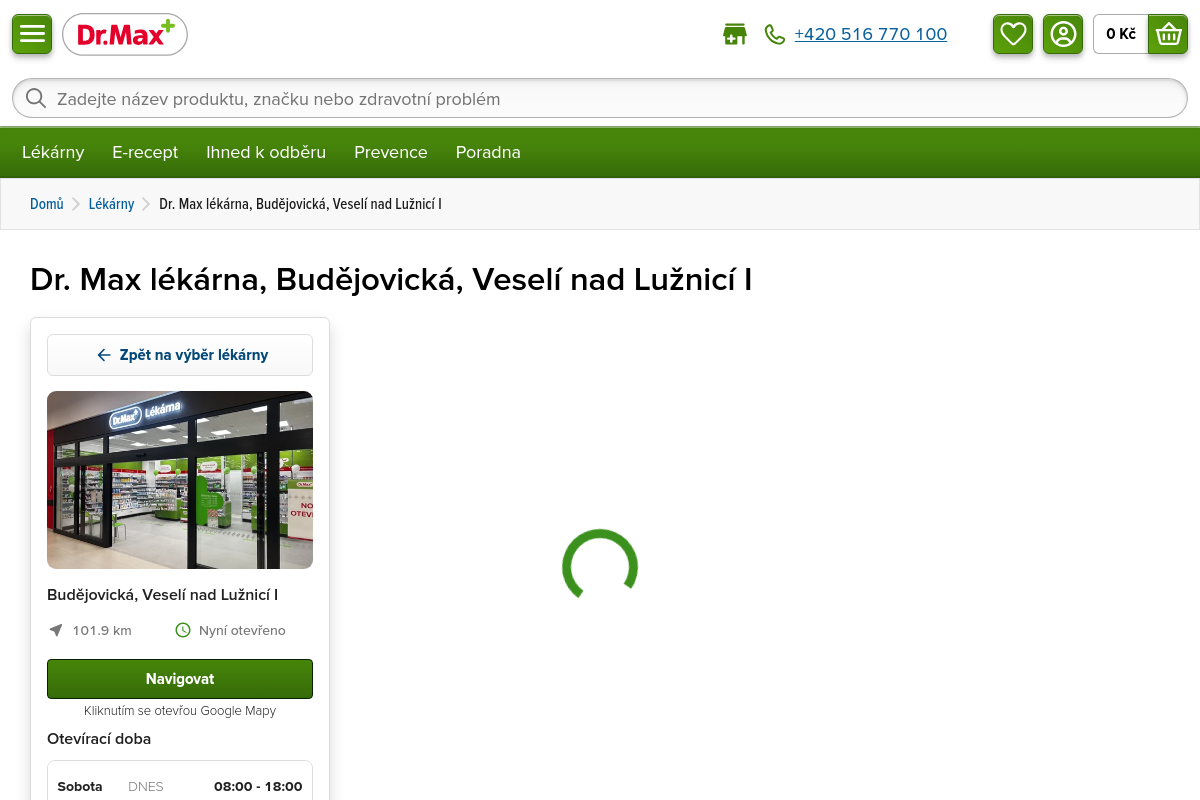Image resolution: width=1200 pixels, height=800 pixels.
Task: Click the current breadcrumb Dr. Max lékárna, Budějovická
Action: coord(300,204)
